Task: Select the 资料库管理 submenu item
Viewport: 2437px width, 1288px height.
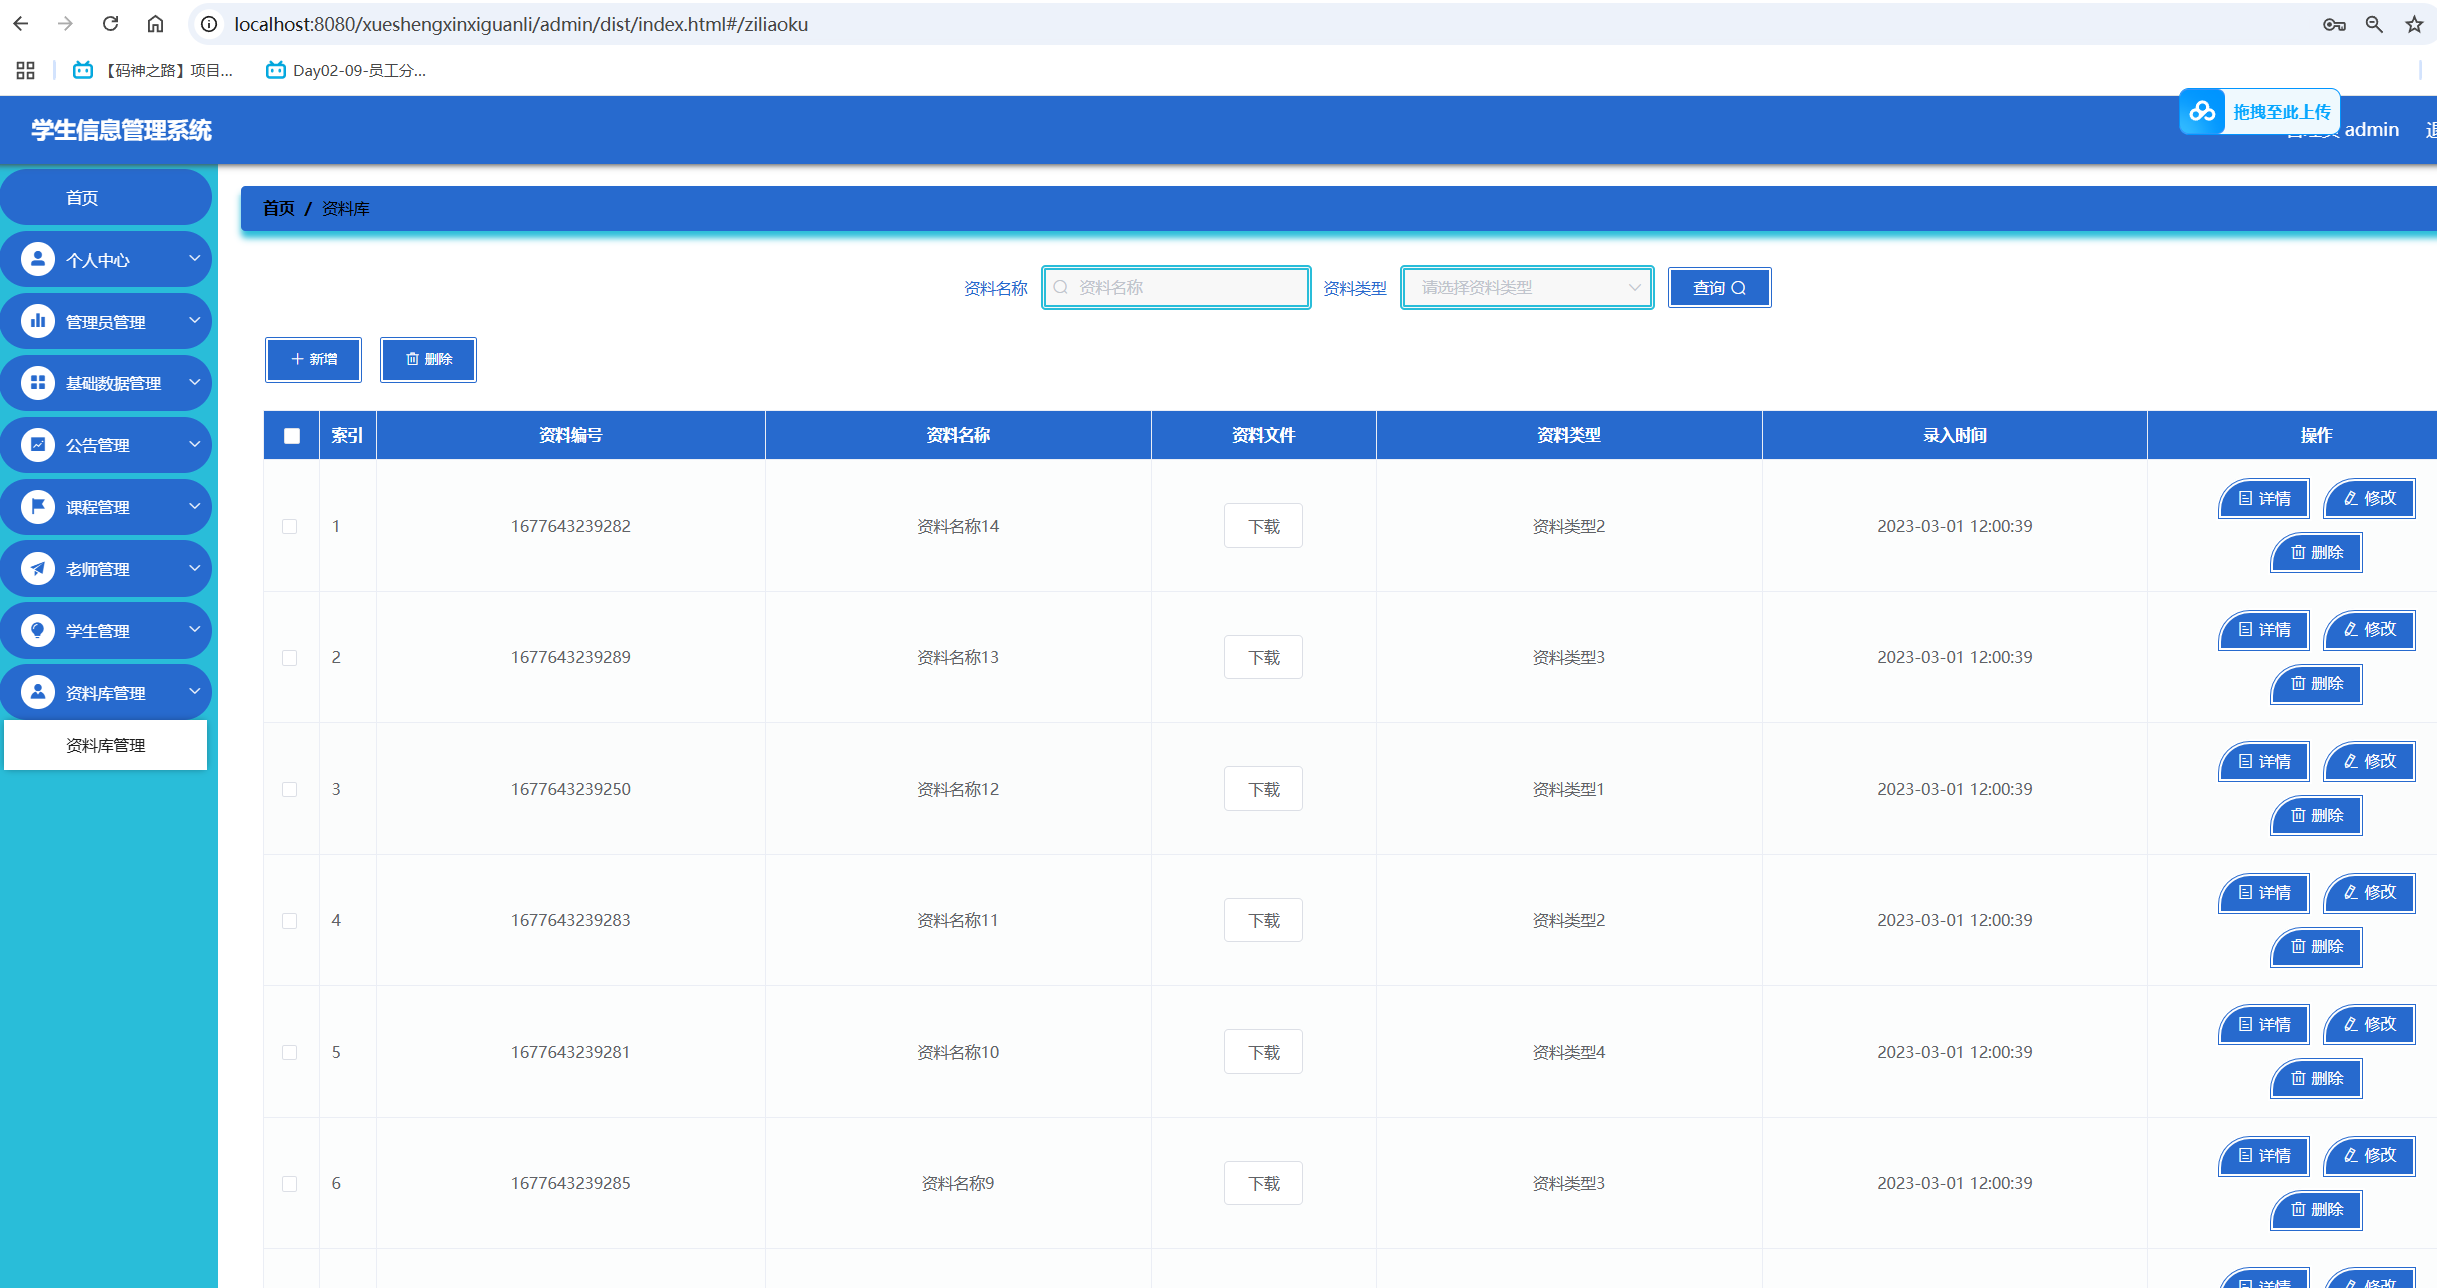Action: click(x=106, y=745)
